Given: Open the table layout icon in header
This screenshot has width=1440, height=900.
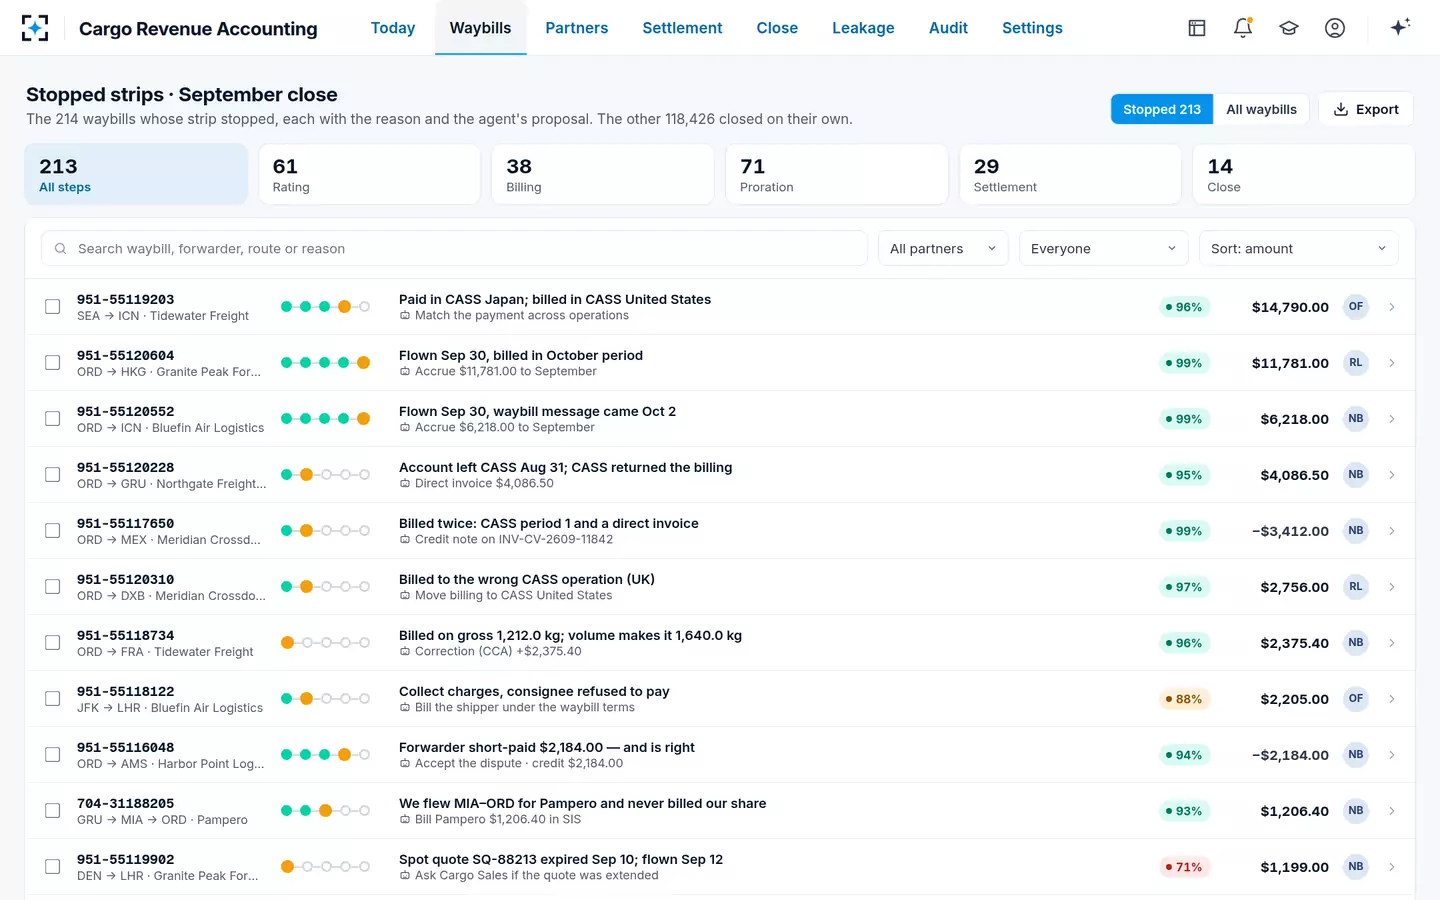Looking at the screenshot, I should (1197, 28).
